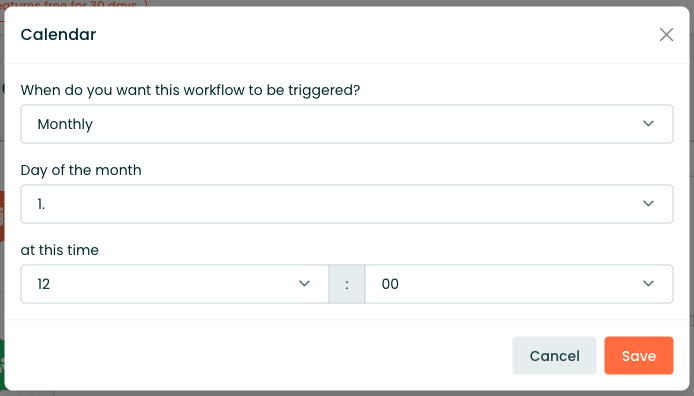This screenshot has height=396, width=694.
Task: Click the dimmed backdrop below the dialog
Action: point(347,393)
